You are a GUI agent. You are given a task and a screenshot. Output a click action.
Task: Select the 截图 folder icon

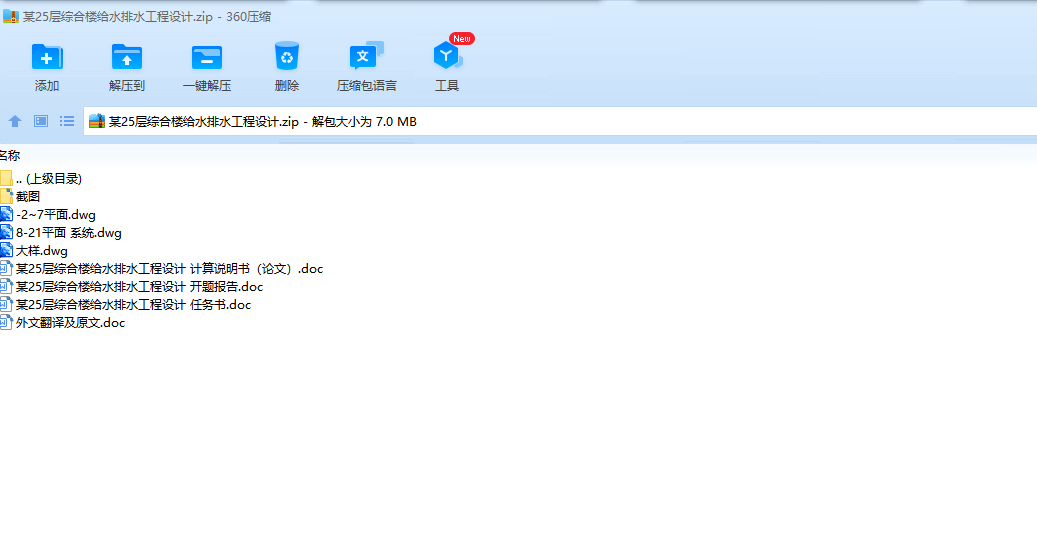pos(7,196)
